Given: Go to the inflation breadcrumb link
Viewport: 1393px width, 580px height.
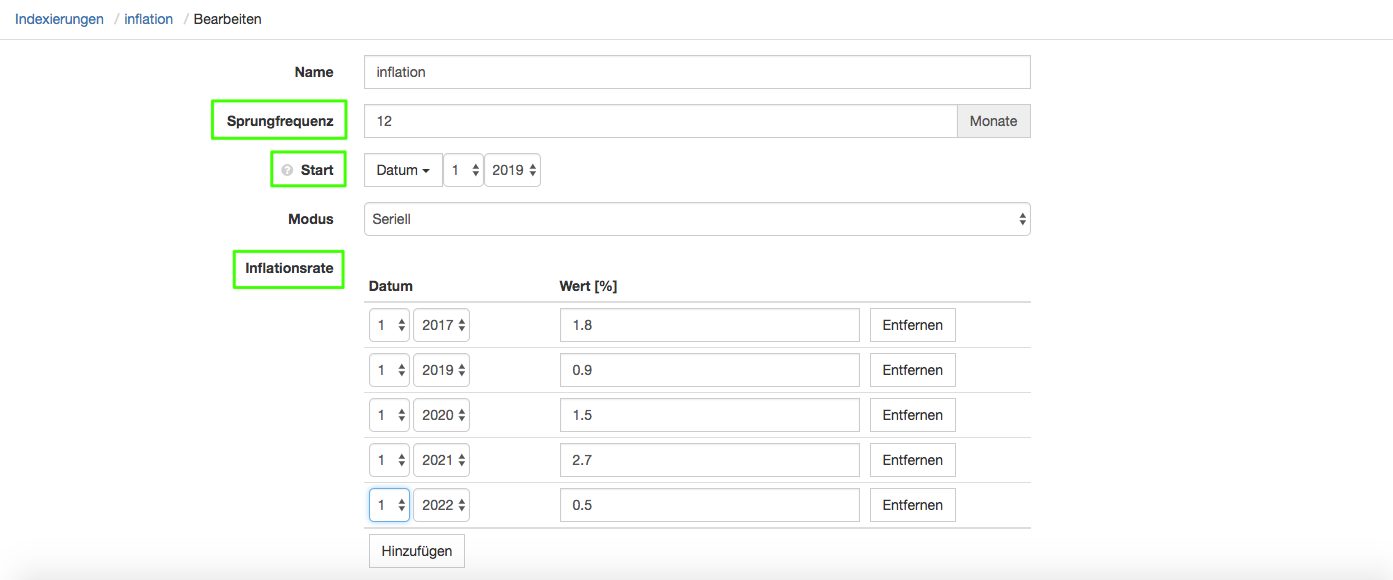Looking at the screenshot, I should (148, 19).
